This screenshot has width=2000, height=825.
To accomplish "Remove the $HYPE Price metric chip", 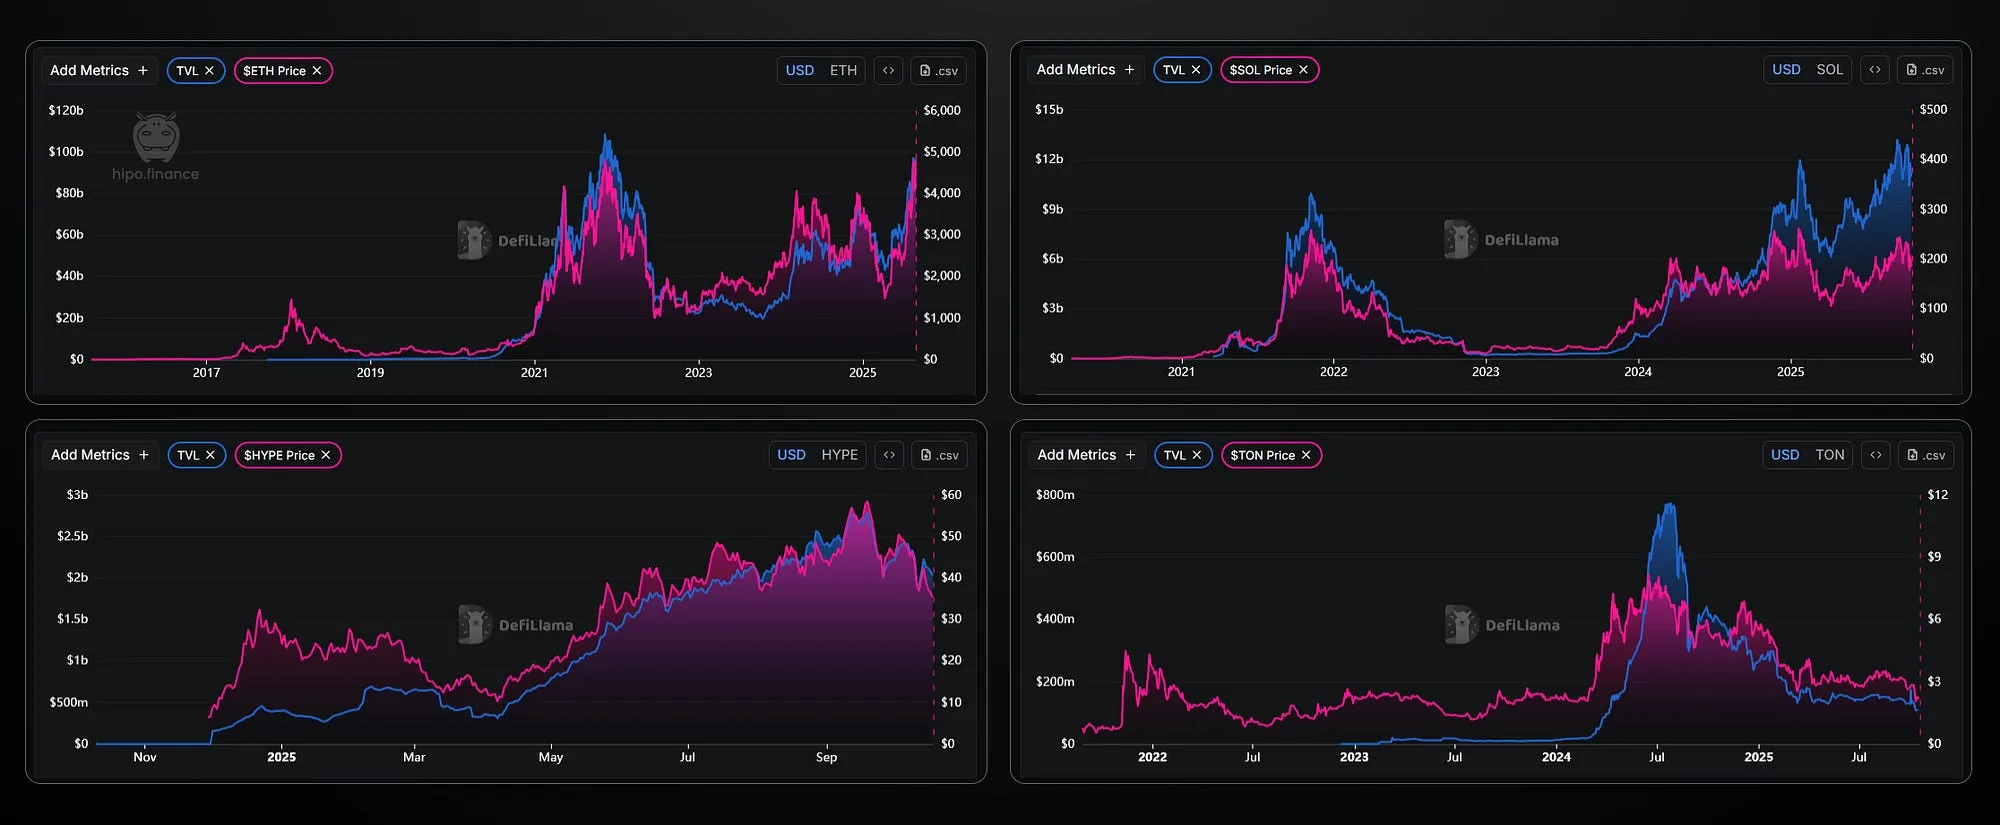I will coord(326,455).
